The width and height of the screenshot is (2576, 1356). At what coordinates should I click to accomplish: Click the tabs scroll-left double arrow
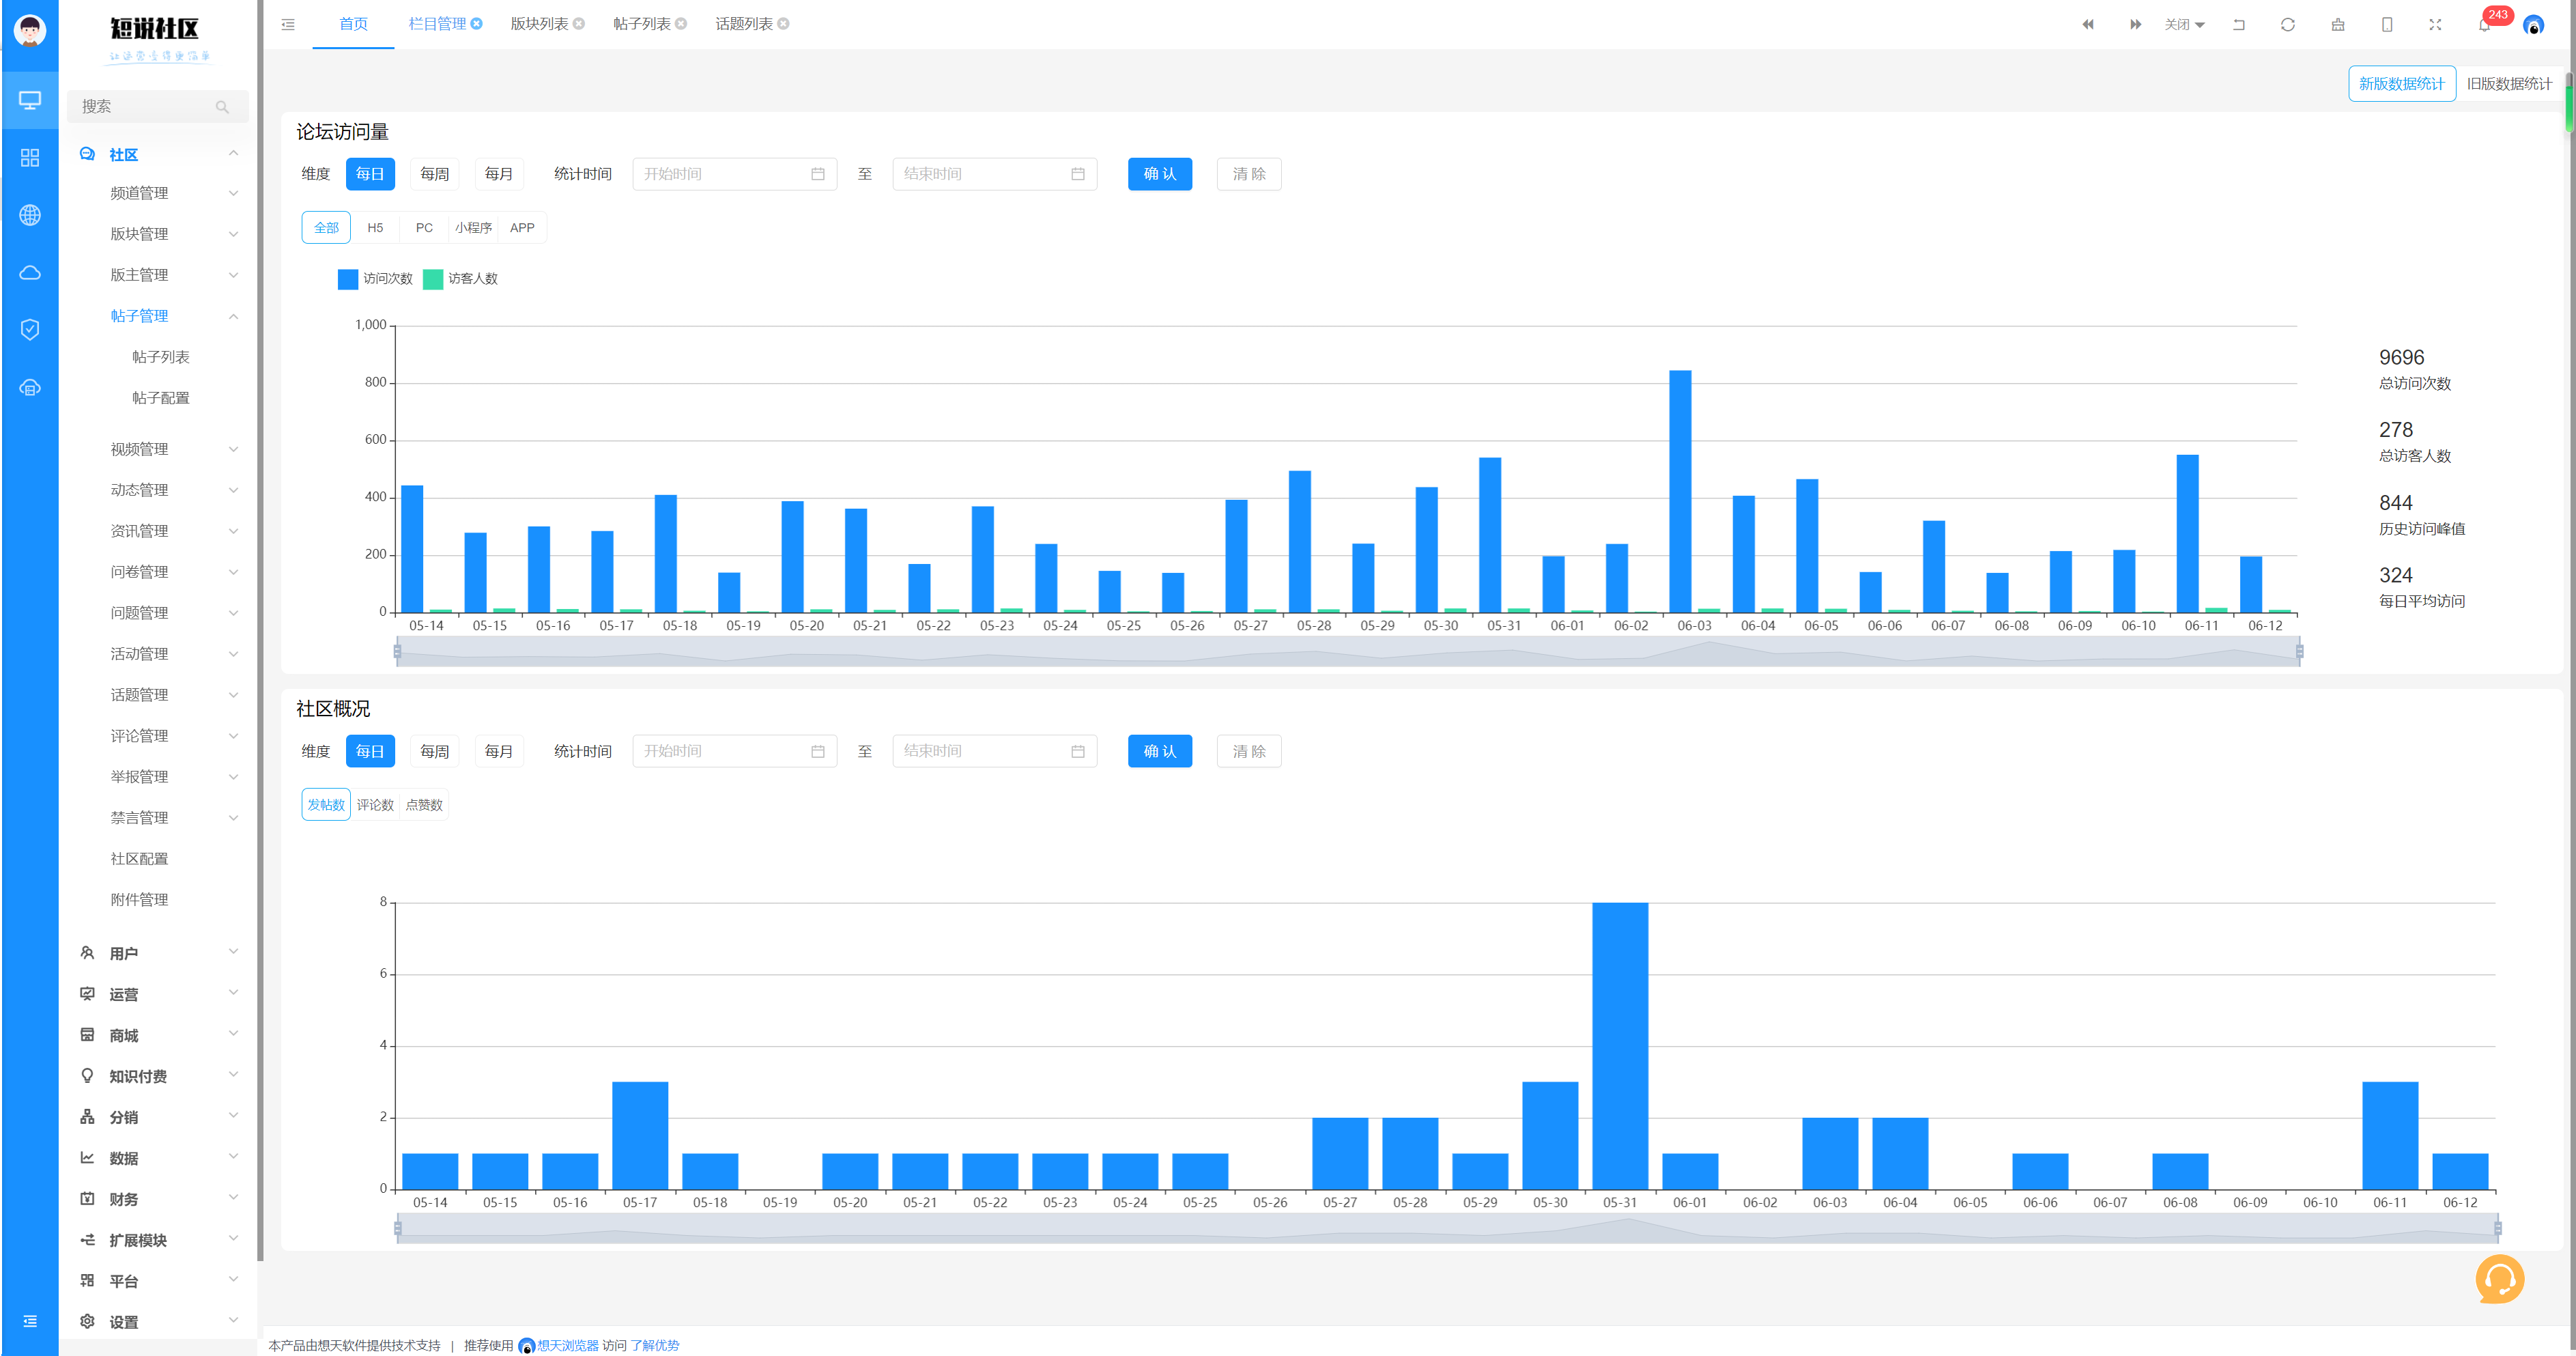[2088, 24]
